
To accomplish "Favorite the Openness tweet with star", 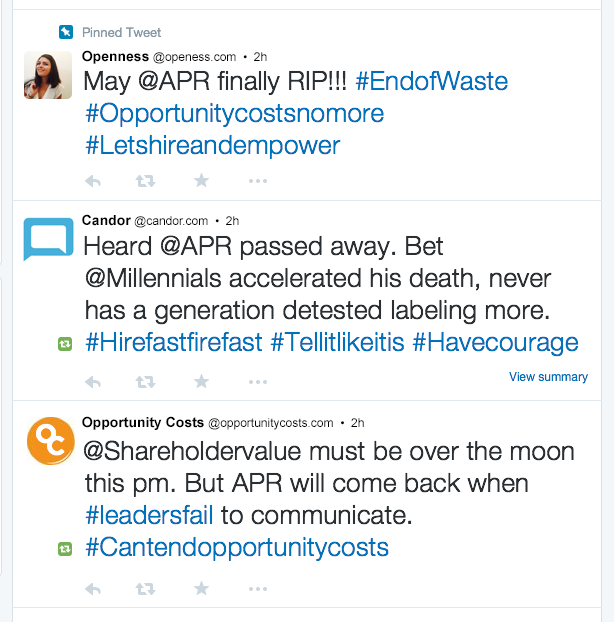I will 201,181.
